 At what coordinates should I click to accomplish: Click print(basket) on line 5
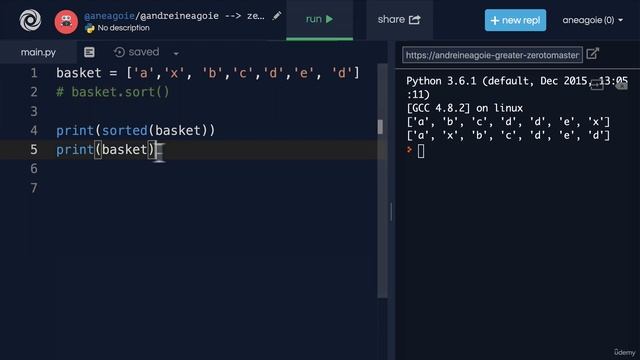pos(105,149)
